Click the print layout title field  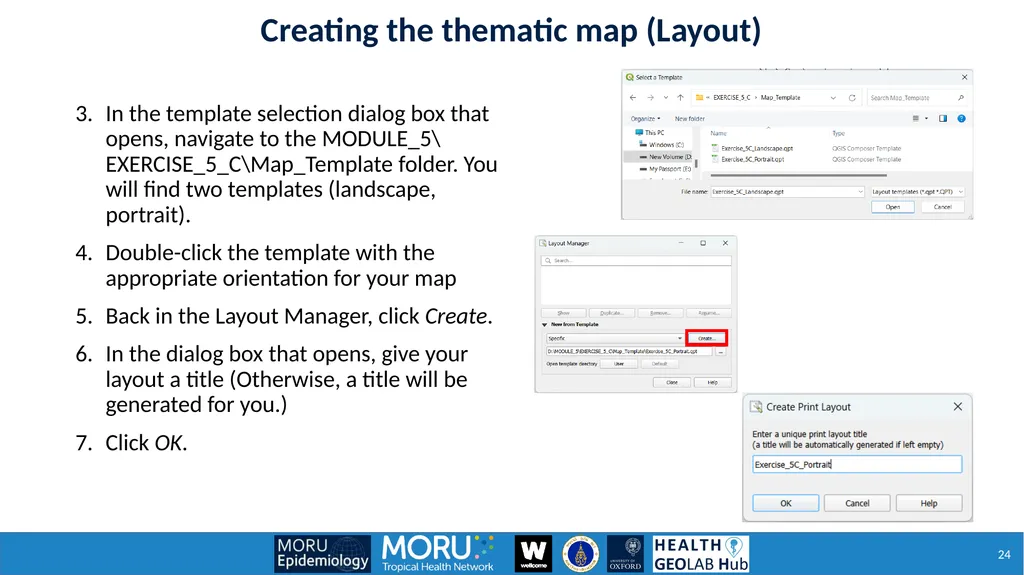tap(857, 465)
